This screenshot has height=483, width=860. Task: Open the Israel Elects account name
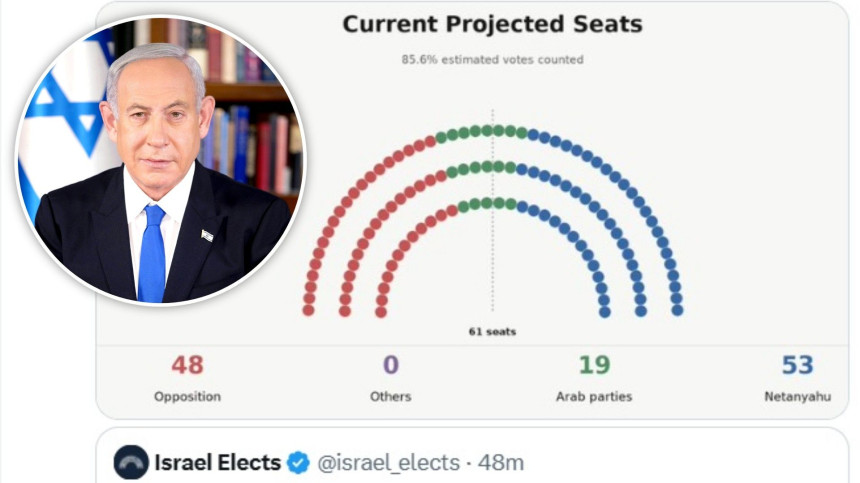click(x=218, y=463)
